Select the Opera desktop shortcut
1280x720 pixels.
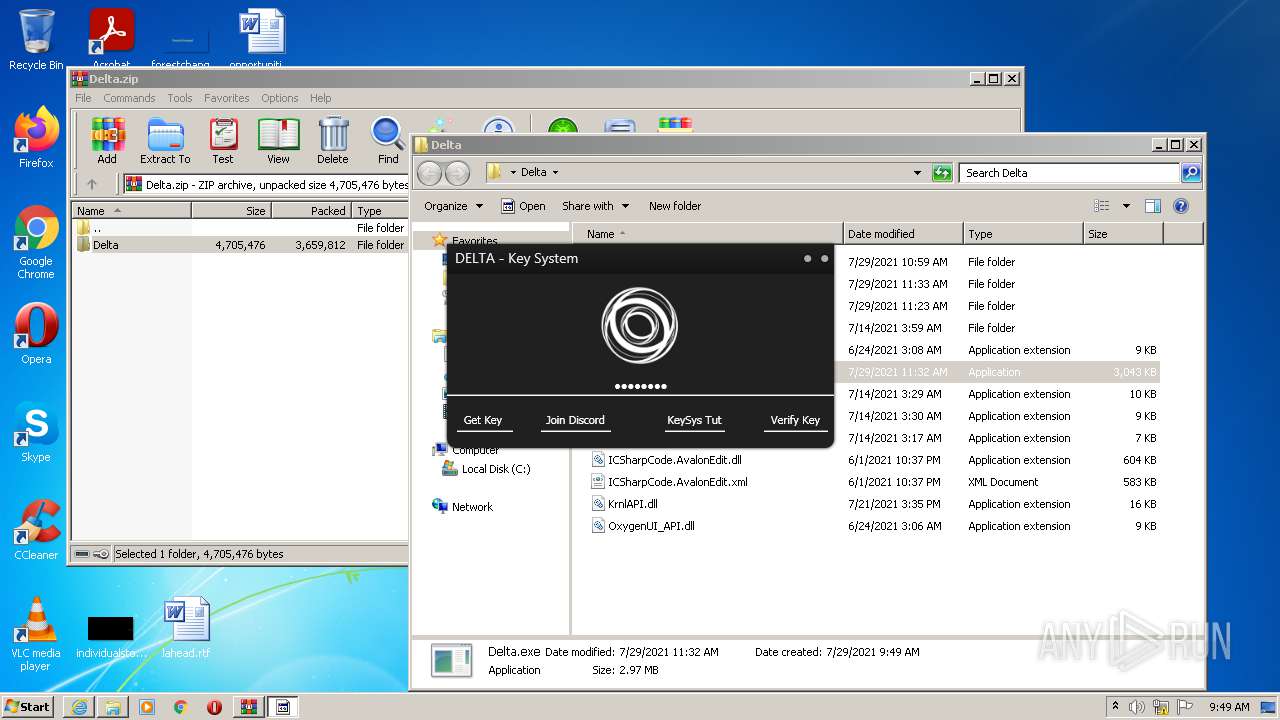pyautogui.click(x=36, y=334)
